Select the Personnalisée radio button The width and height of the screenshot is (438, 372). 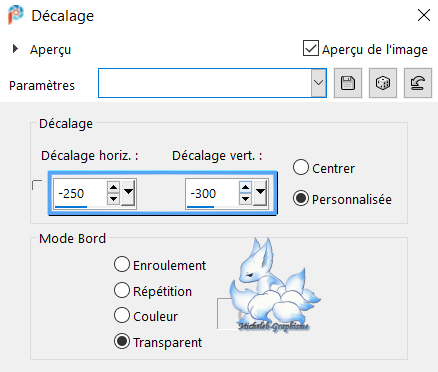[x=301, y=198]
